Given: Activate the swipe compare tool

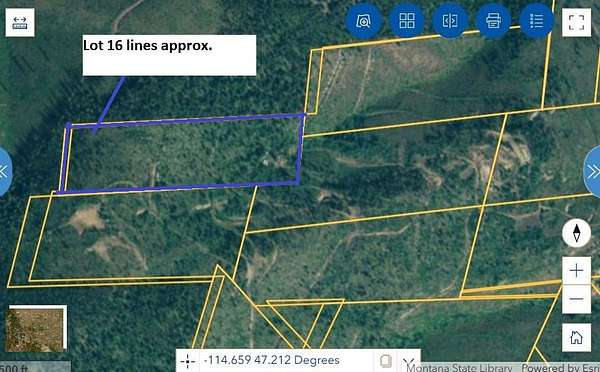Looking at the screenshot, I should (450, 21).
